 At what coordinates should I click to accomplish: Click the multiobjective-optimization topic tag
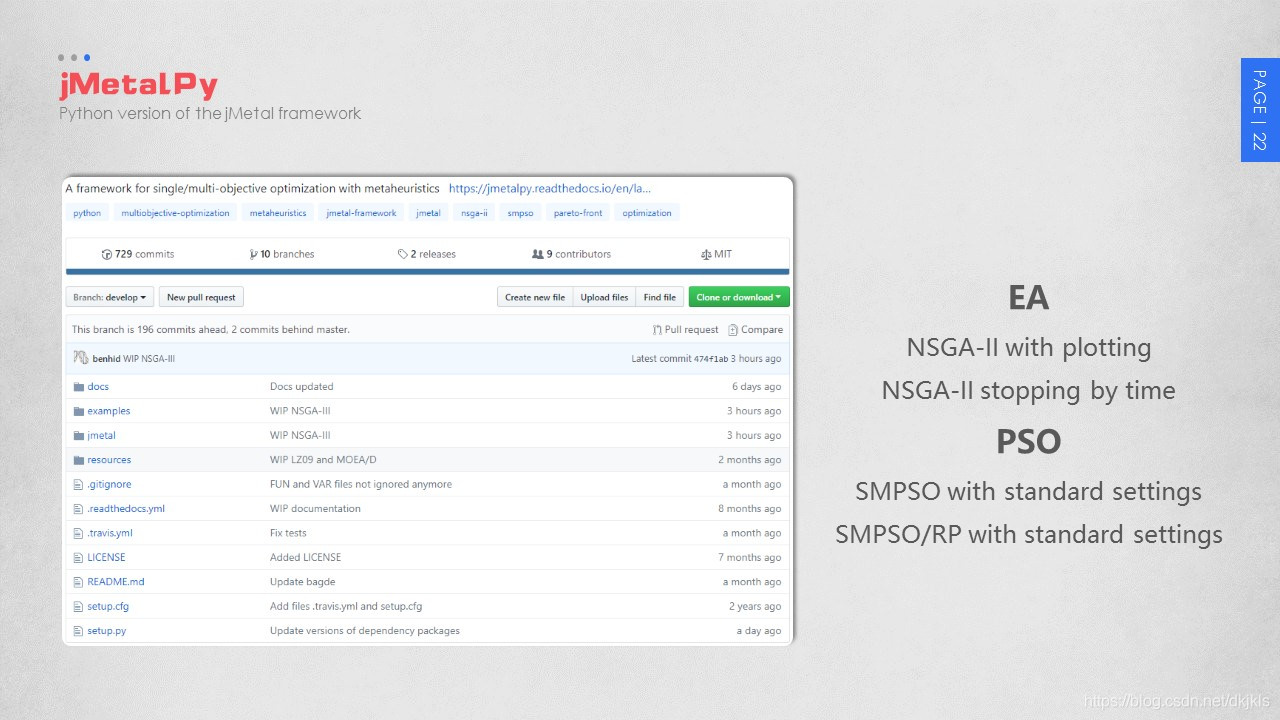tap(175, 213)
